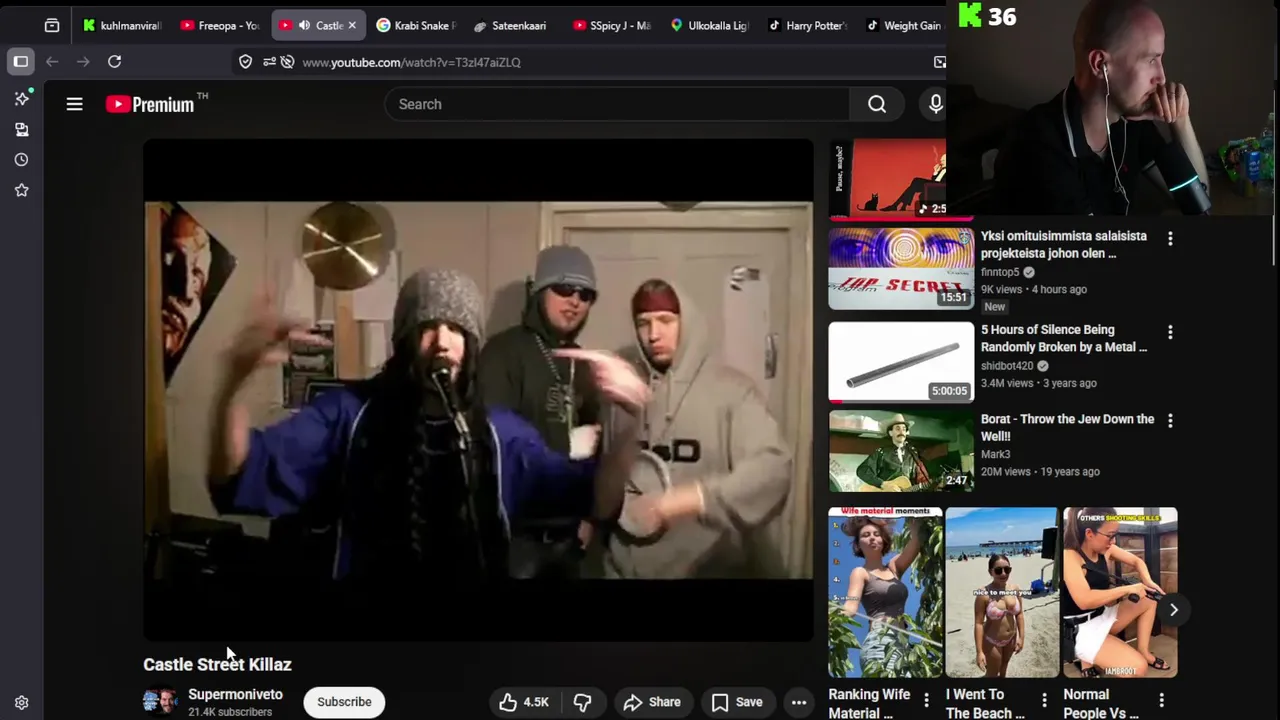Save the video to a playlist
1280x720 pixels.
(737, 702)
